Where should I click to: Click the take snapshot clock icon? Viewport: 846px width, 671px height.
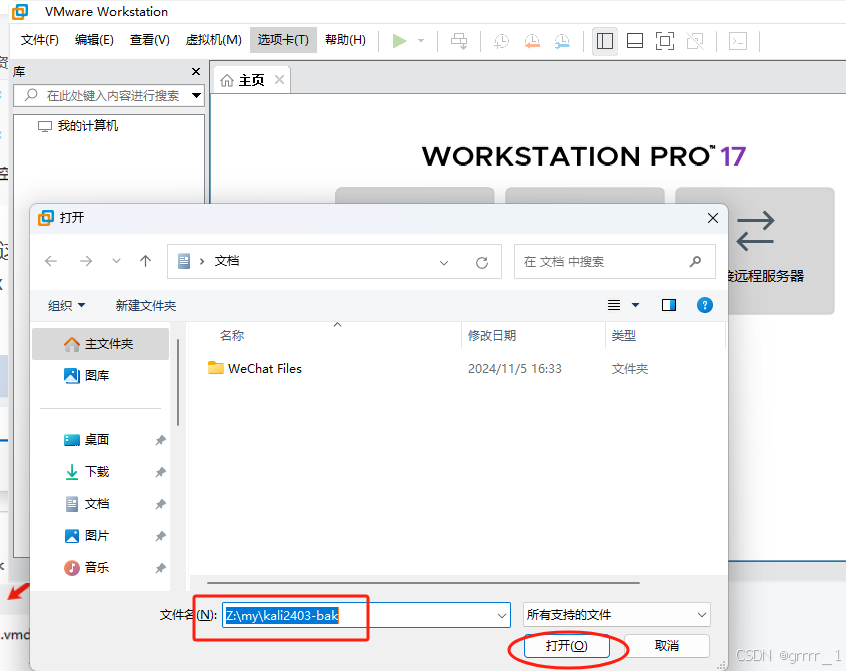tap(501, 41)
